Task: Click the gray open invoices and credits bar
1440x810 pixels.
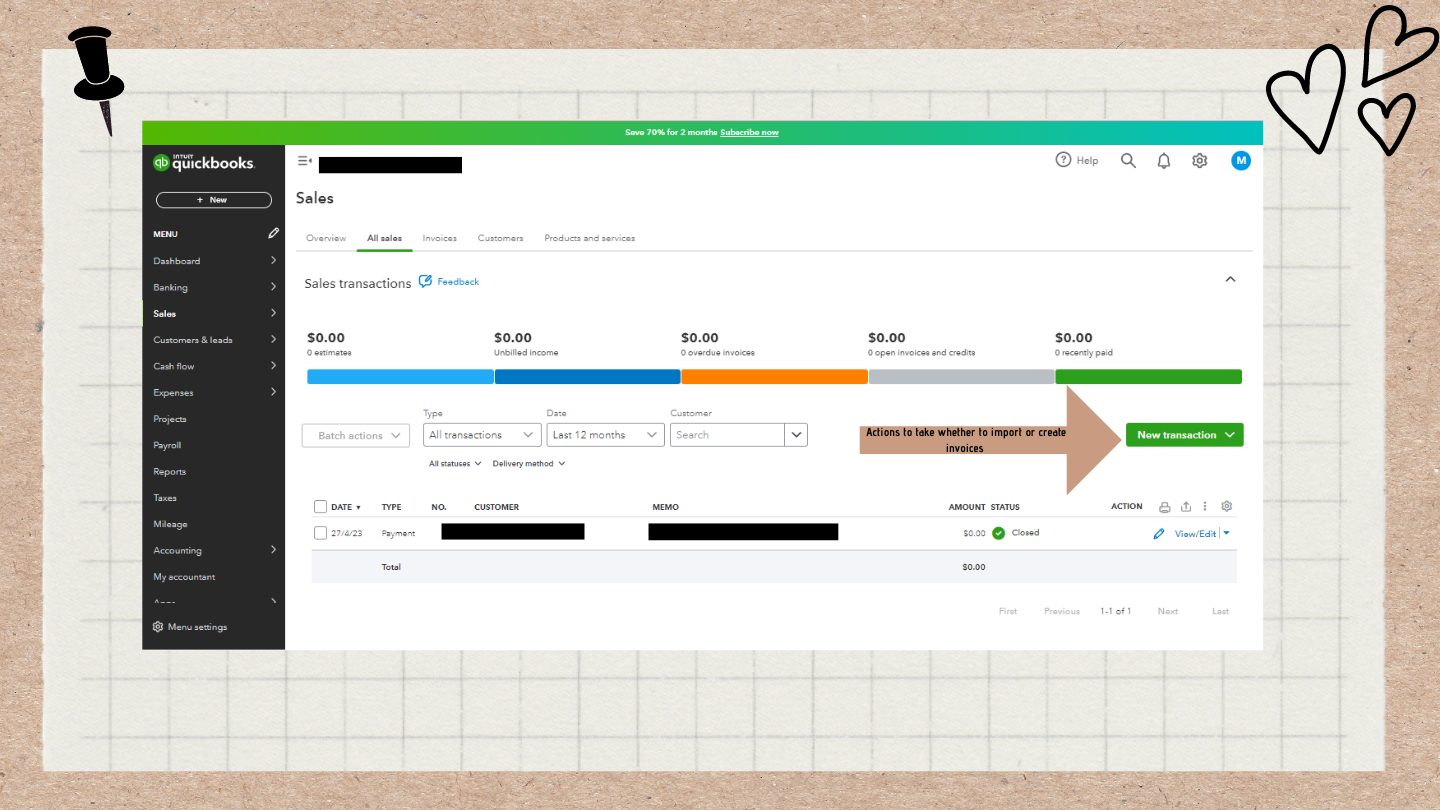Action: click(x=961, y=377)
